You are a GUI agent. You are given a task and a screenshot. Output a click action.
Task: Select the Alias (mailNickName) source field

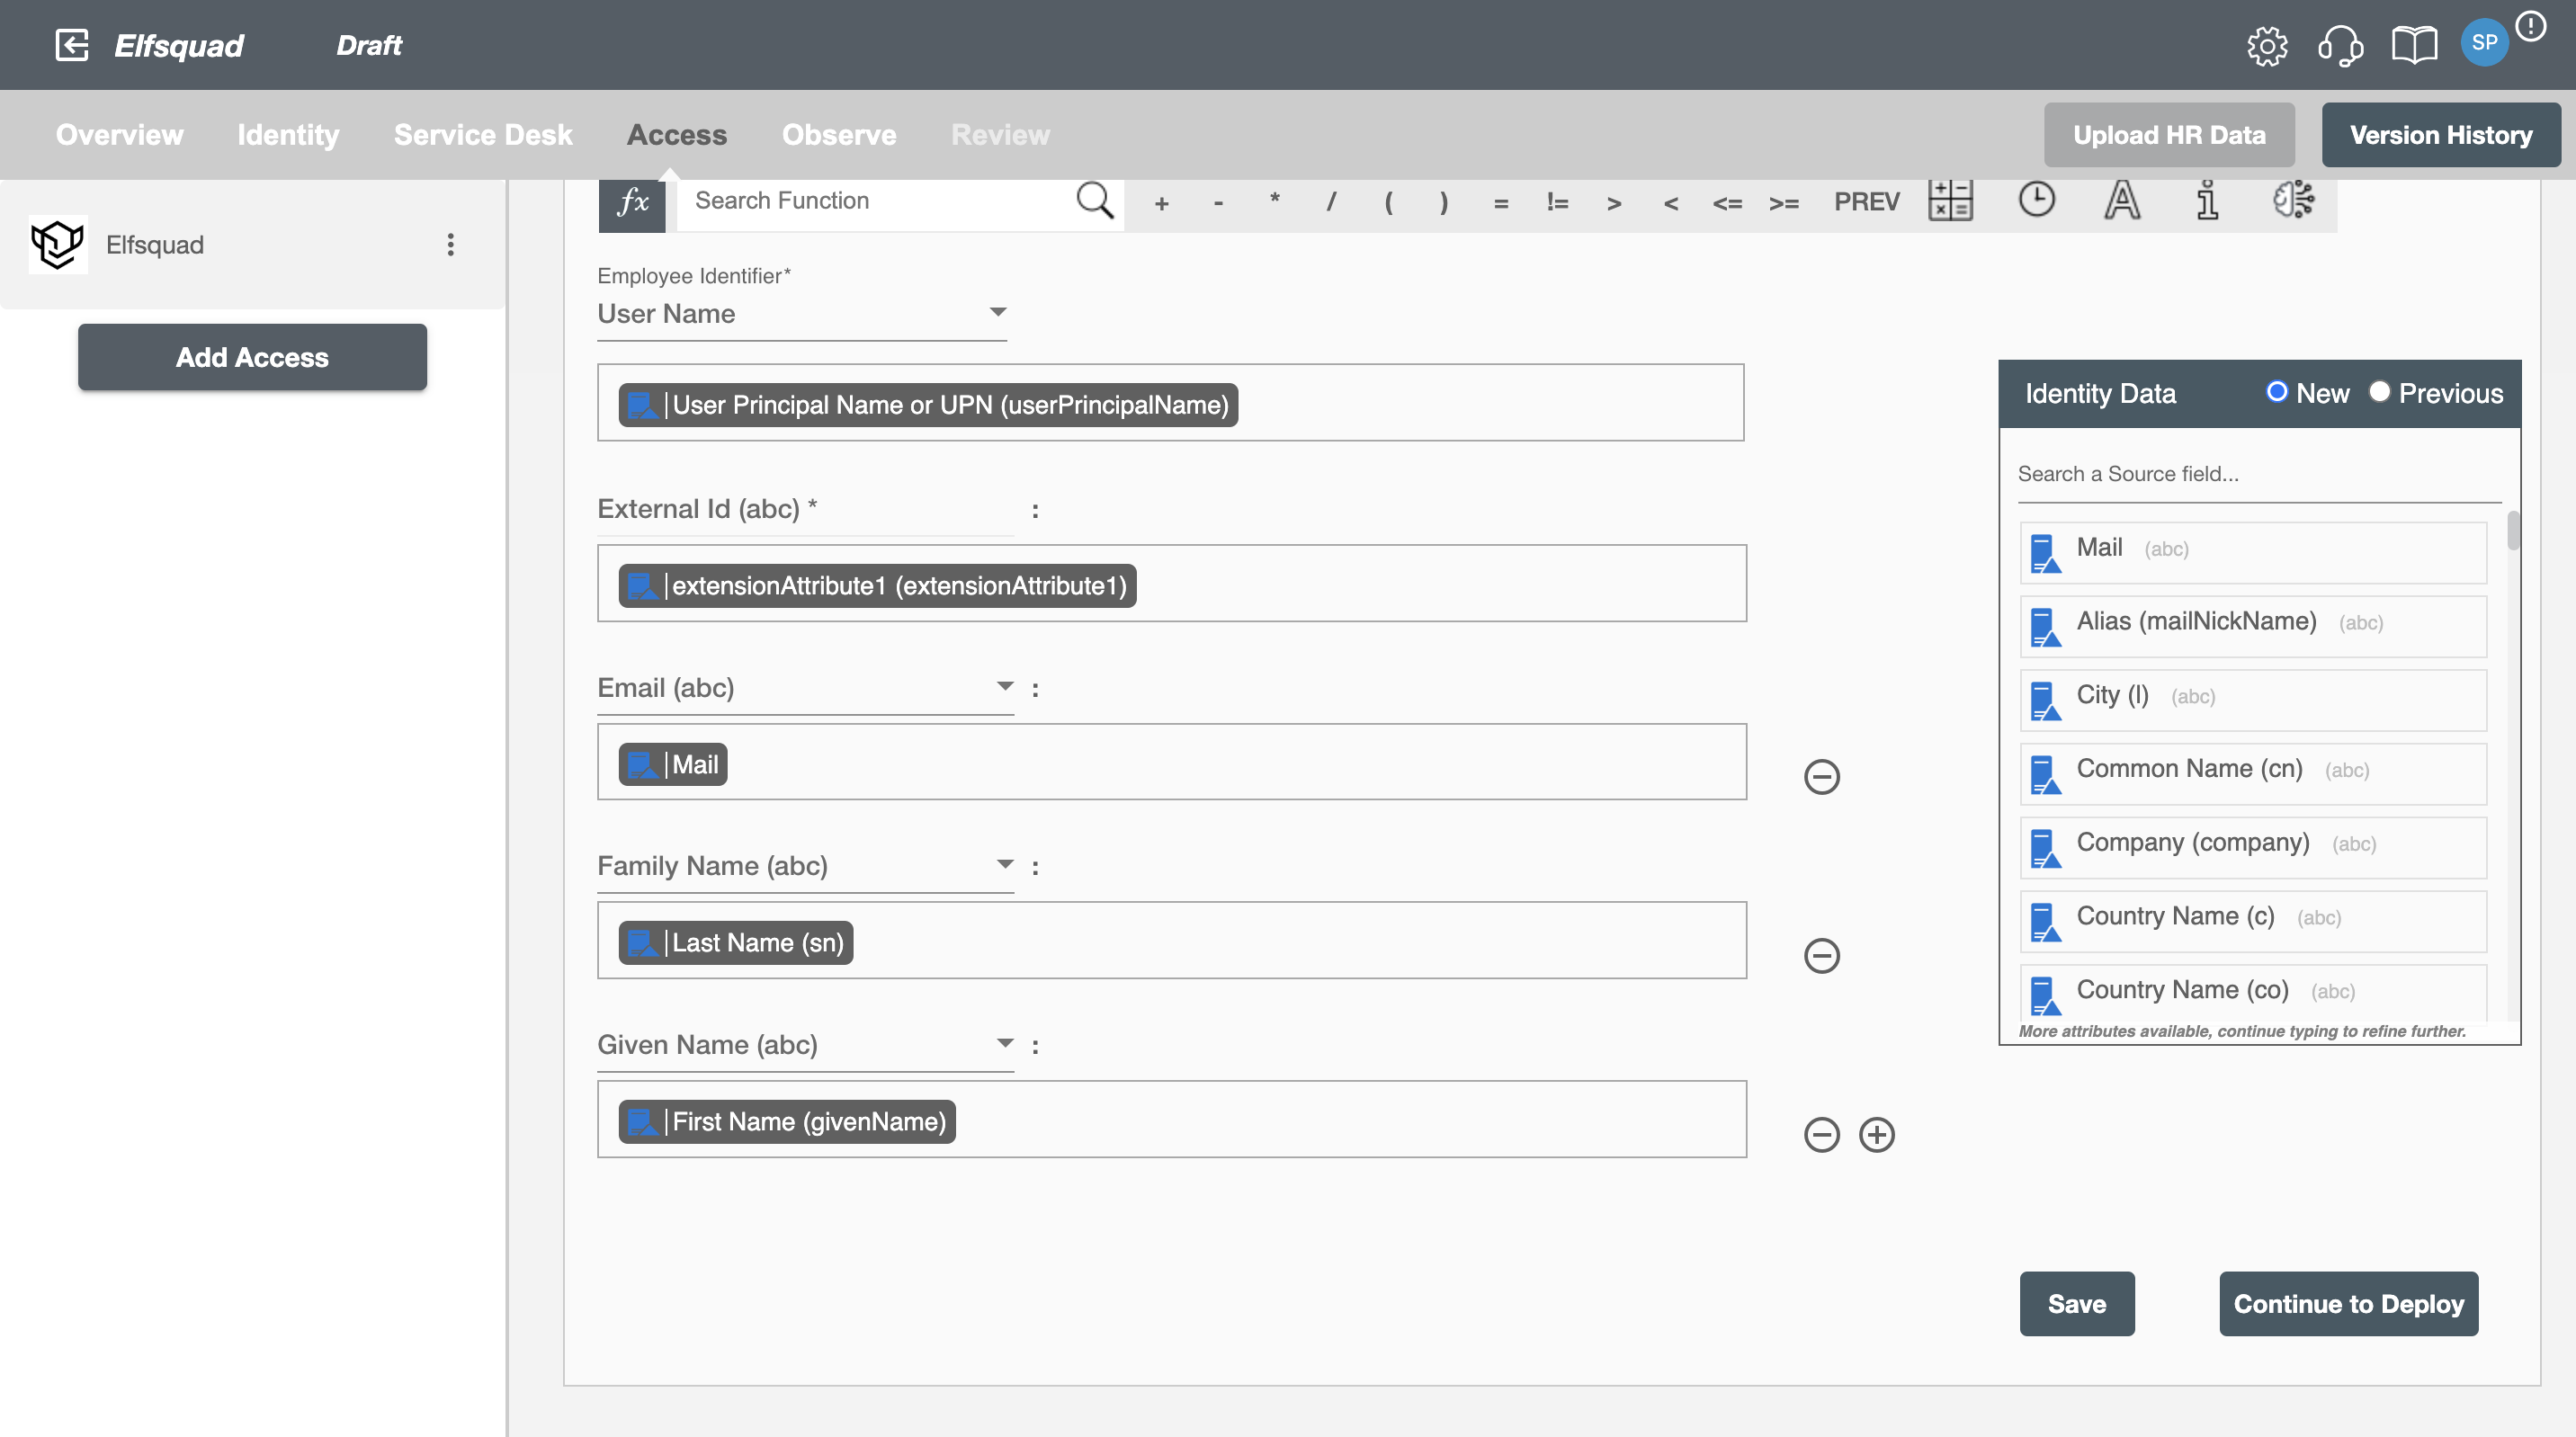2253,626
